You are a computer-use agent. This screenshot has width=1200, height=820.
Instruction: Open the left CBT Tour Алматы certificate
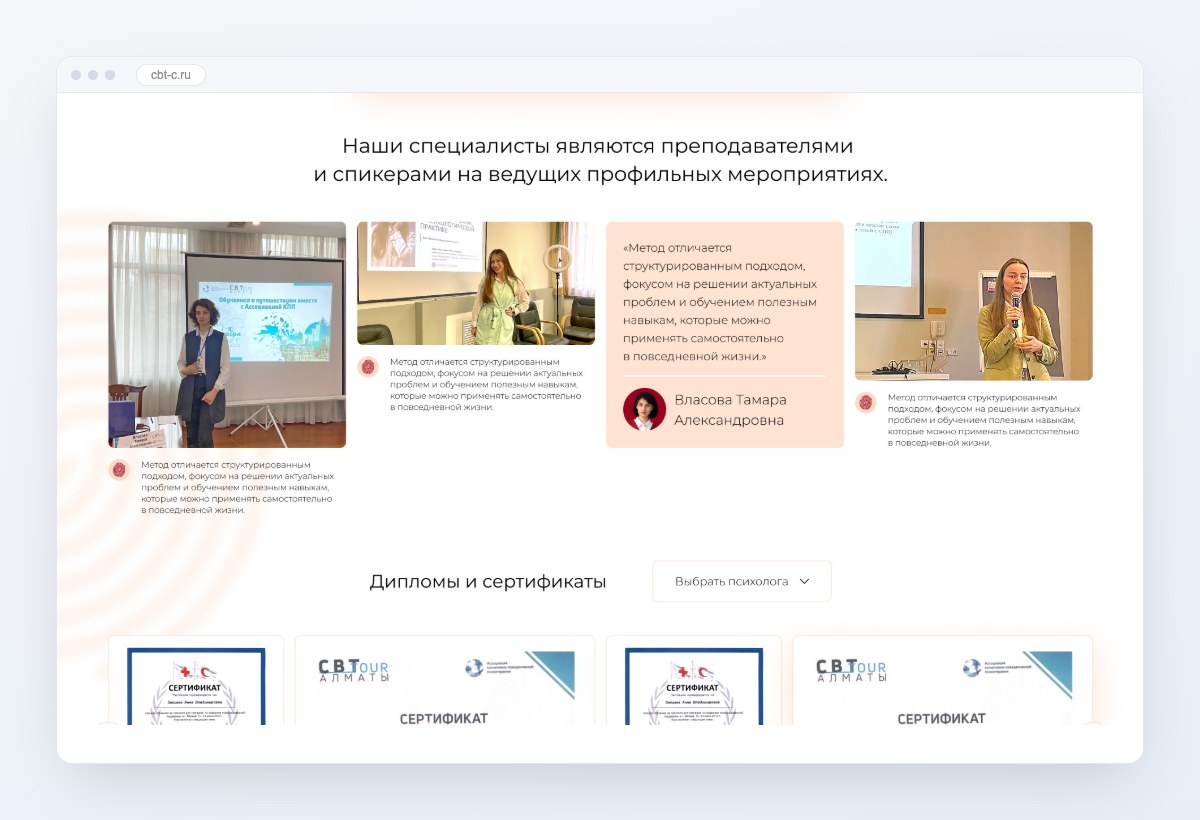pos(445,680)
